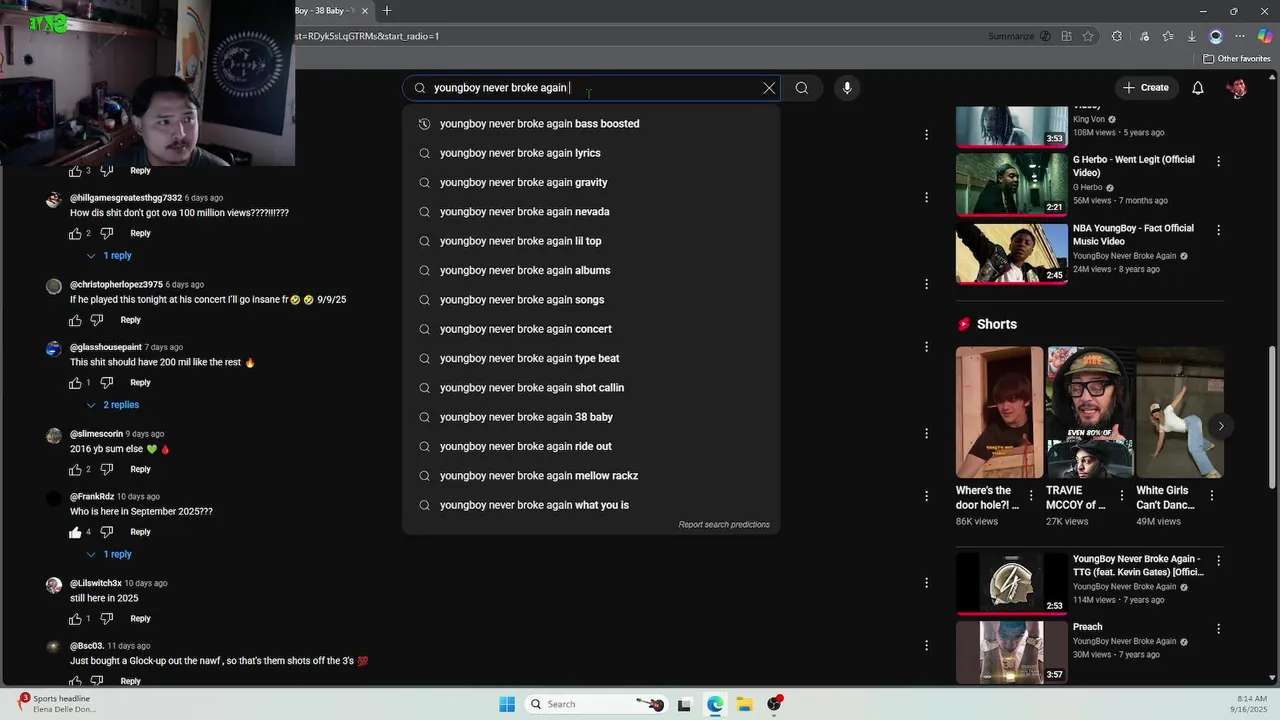Viewport: 1280px width, 720px height.
Task: Open File Explorer from taskbar
Action: (745, 704)
